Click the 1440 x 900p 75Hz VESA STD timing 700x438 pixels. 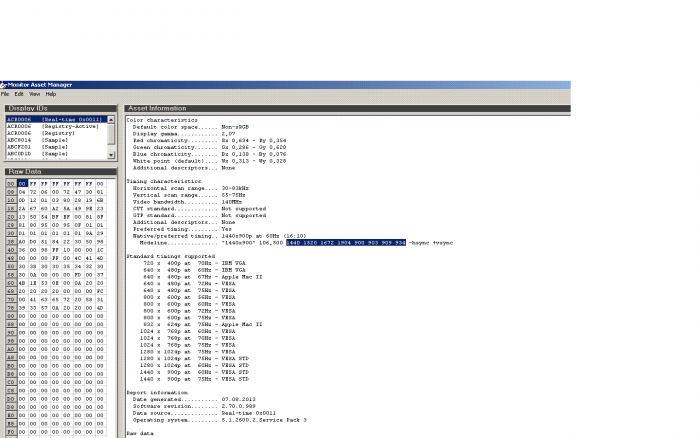(195, 379)
